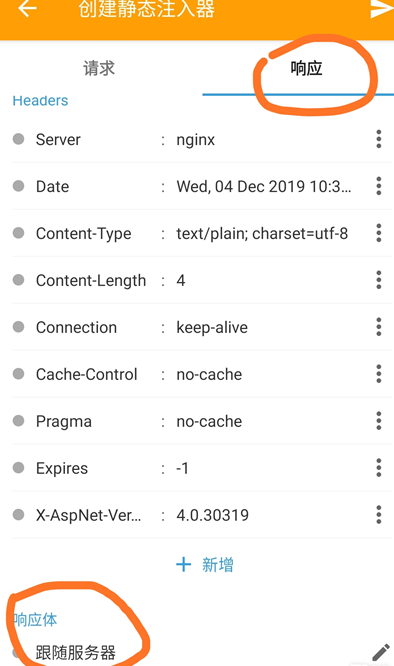Open the three-dot menu for Pragma header
This screenshot has height=666, width=394.
(x=379, y=421)
